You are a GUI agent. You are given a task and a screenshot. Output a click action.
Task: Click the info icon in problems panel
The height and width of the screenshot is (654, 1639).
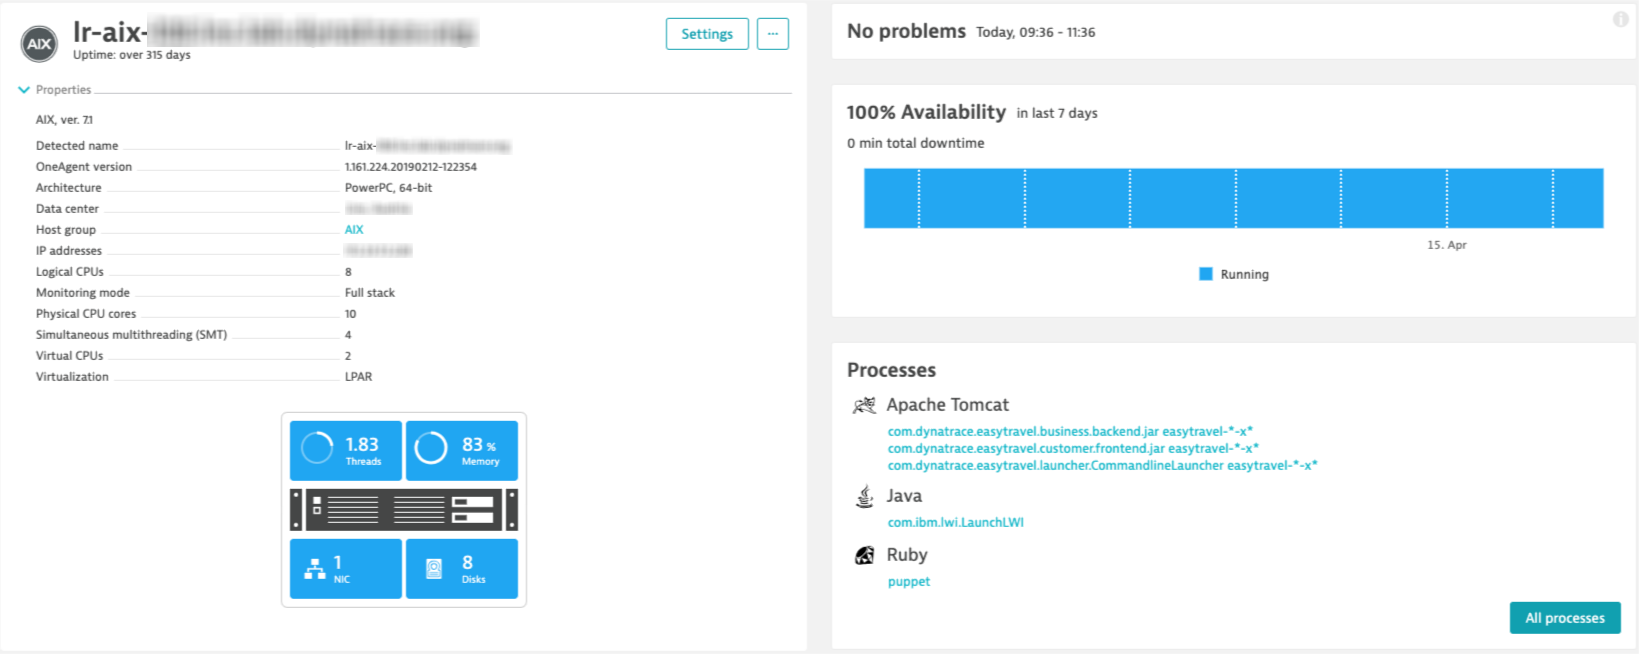(x=1621, y=19)
